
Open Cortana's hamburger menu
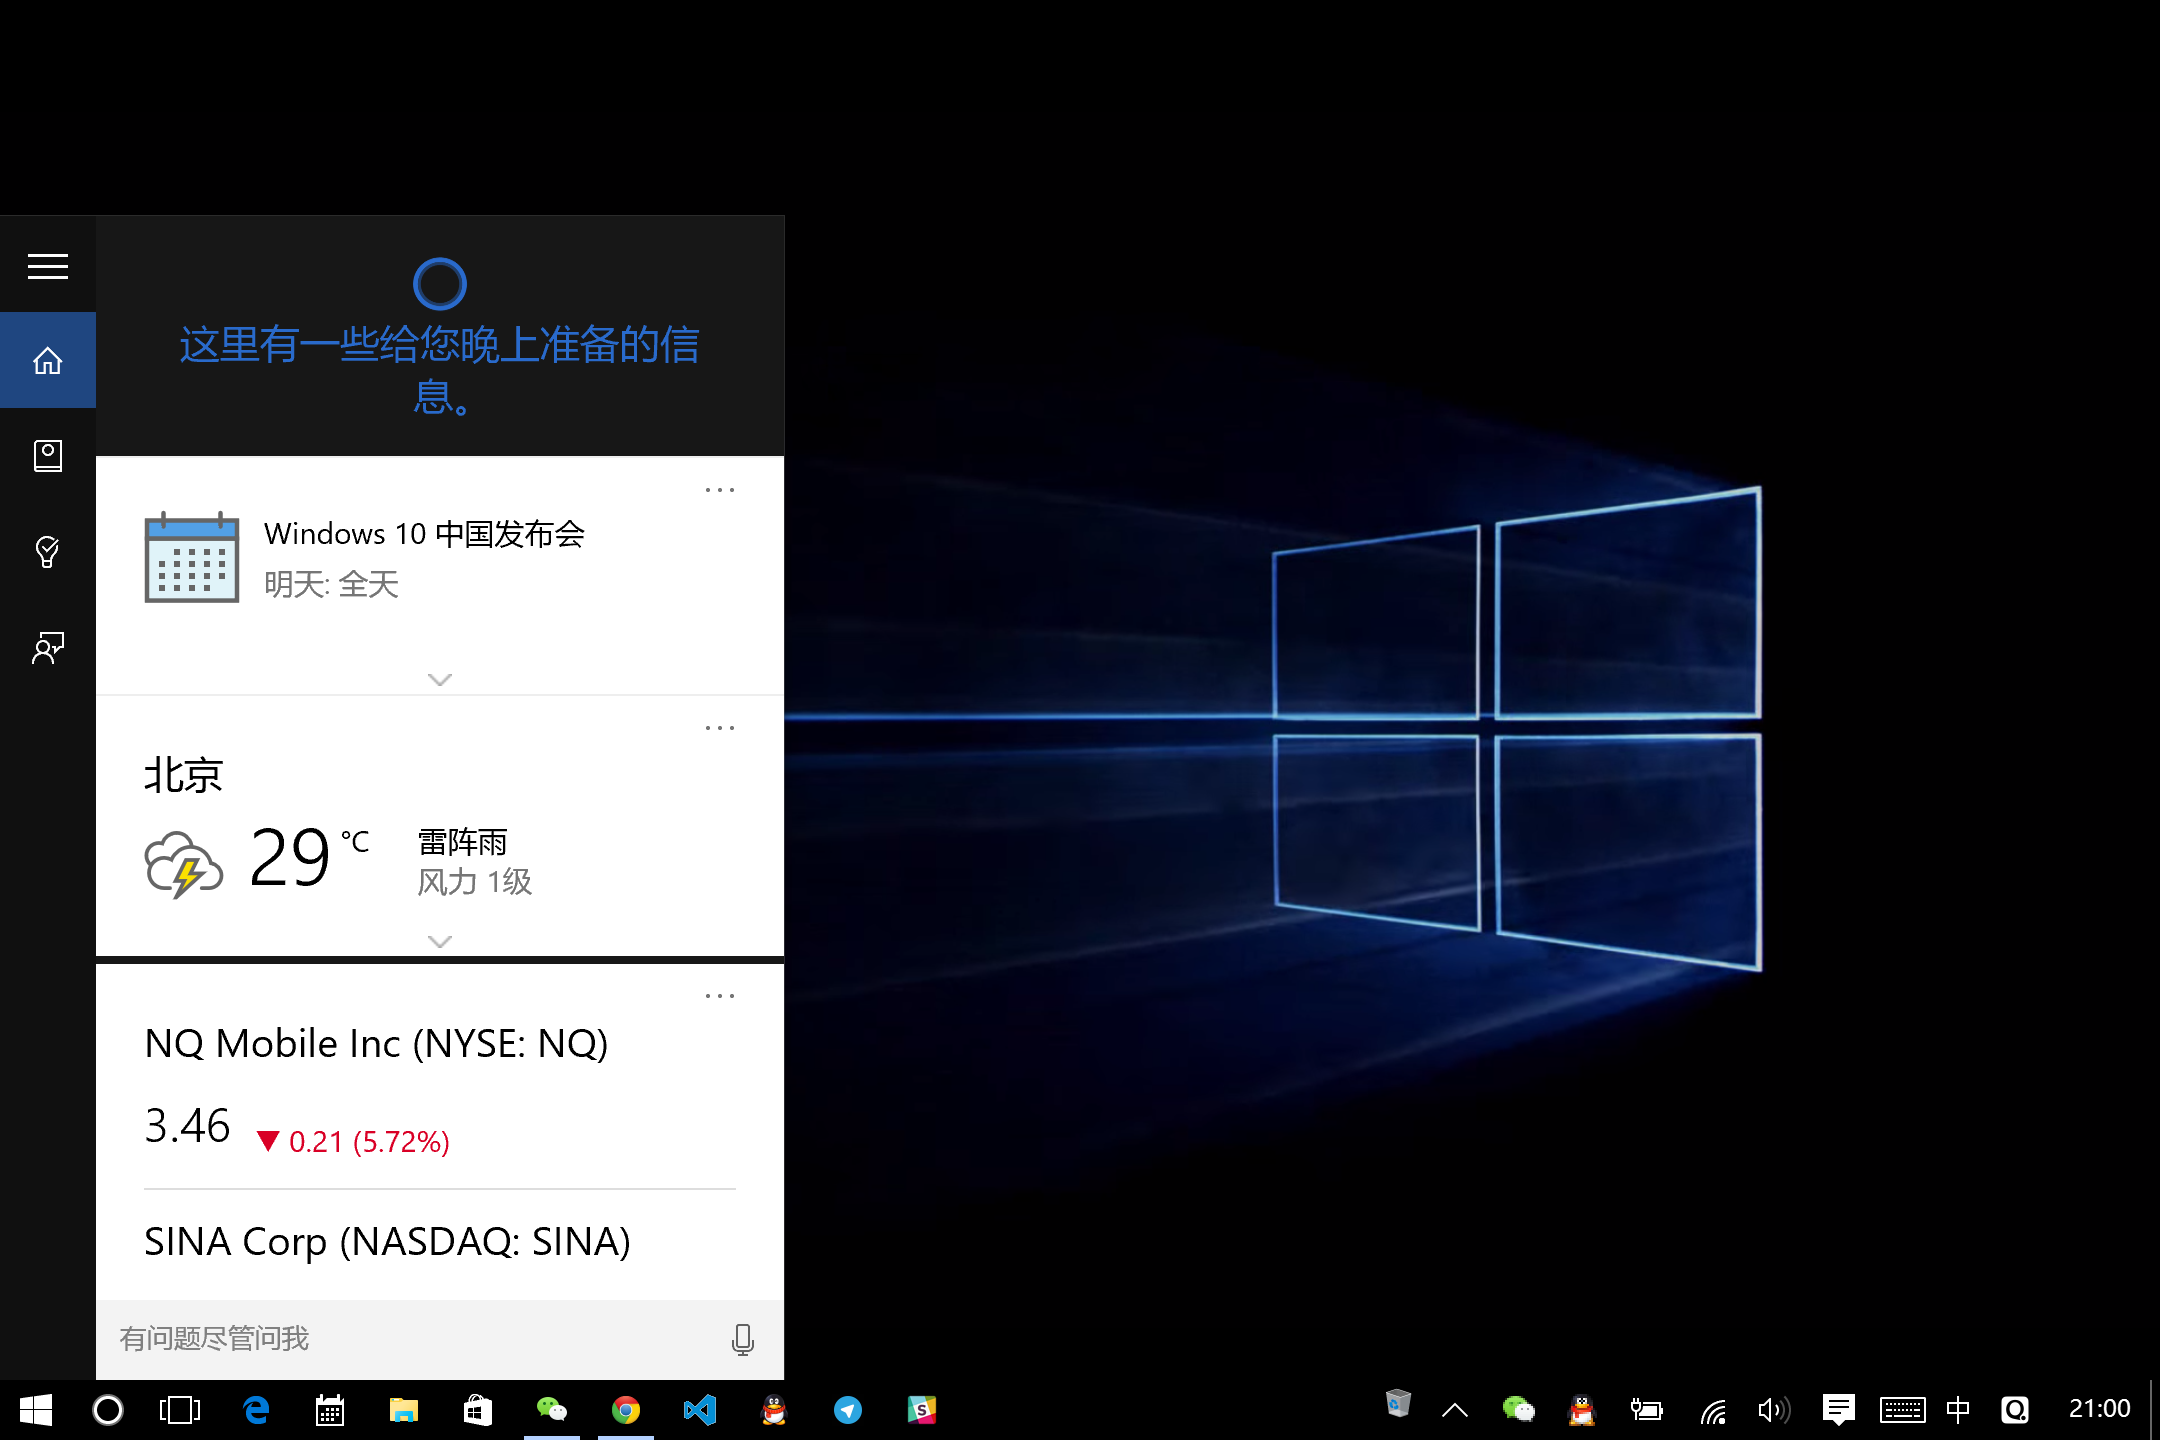47,265
